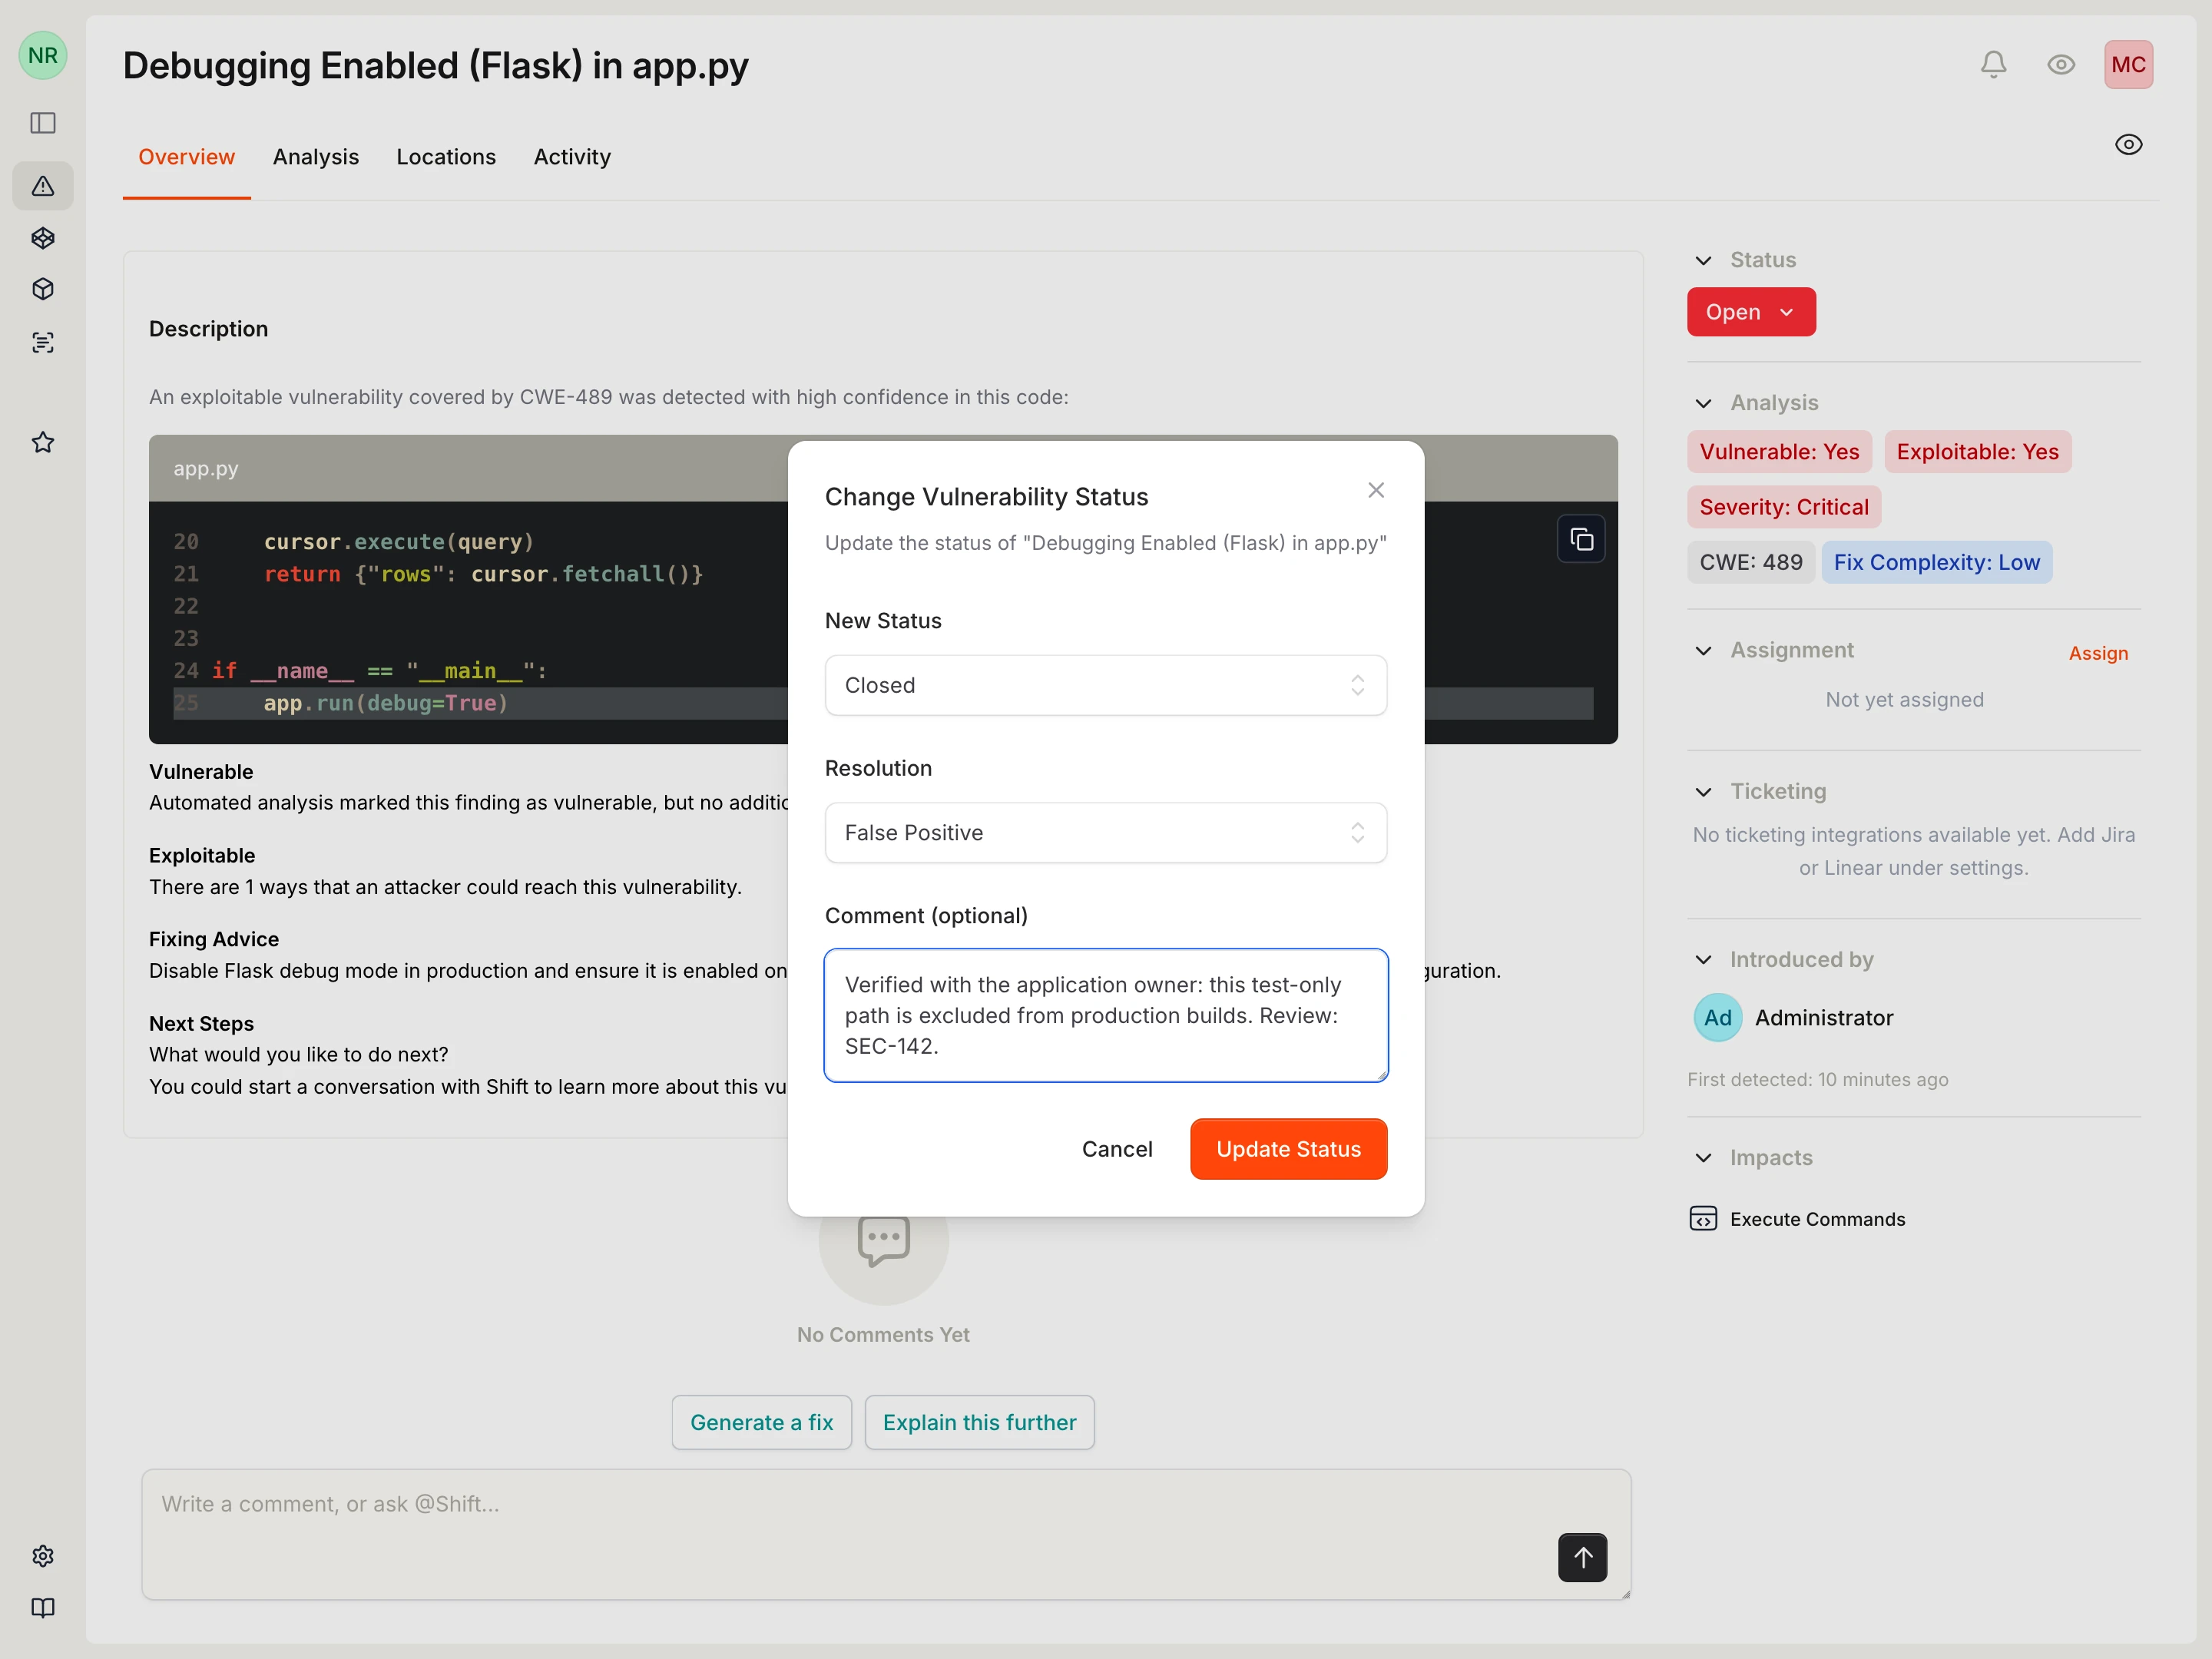Click the Update Status button
Image resolution: width=2212 pixels, height=1659 pixels.
point(1288,1149)
